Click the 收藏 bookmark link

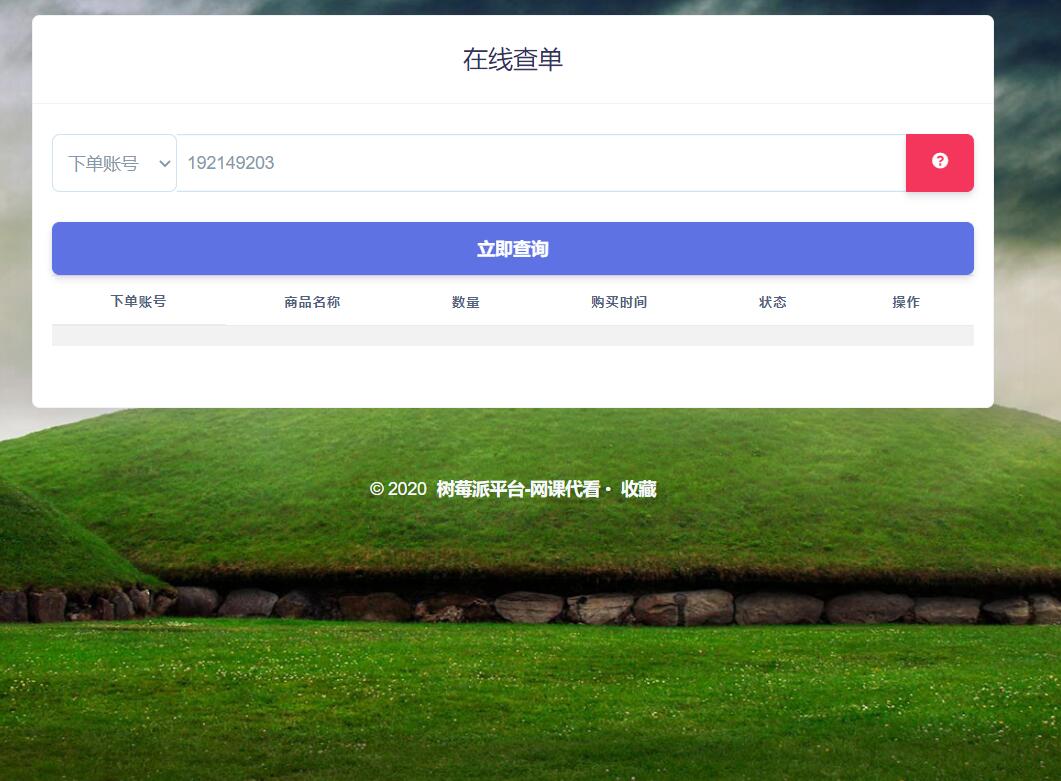click(640, 490)
